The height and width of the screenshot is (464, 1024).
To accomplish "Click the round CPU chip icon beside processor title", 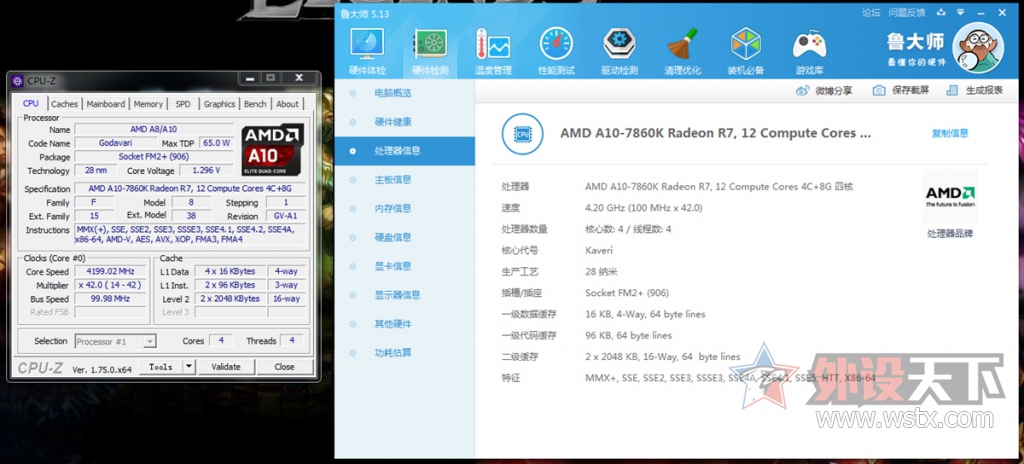I will click(x=522, y=134).
